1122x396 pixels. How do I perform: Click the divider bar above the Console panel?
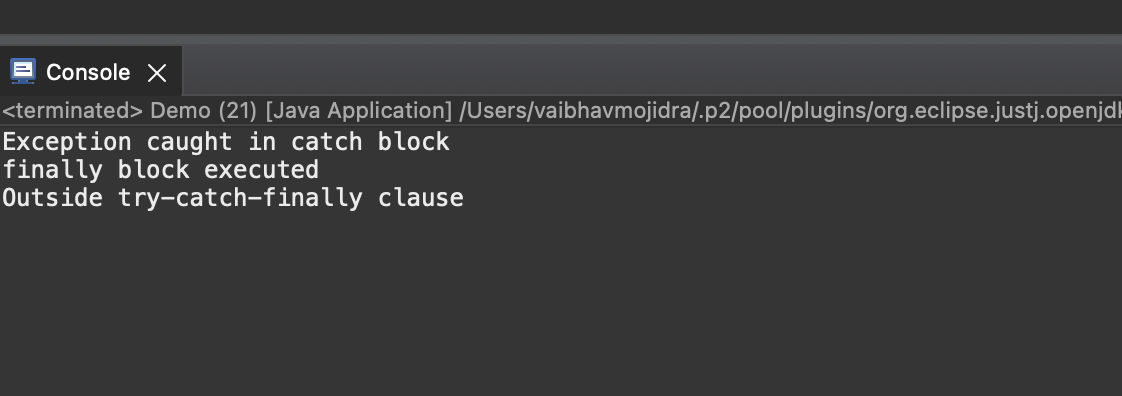(x=561, y=39)
